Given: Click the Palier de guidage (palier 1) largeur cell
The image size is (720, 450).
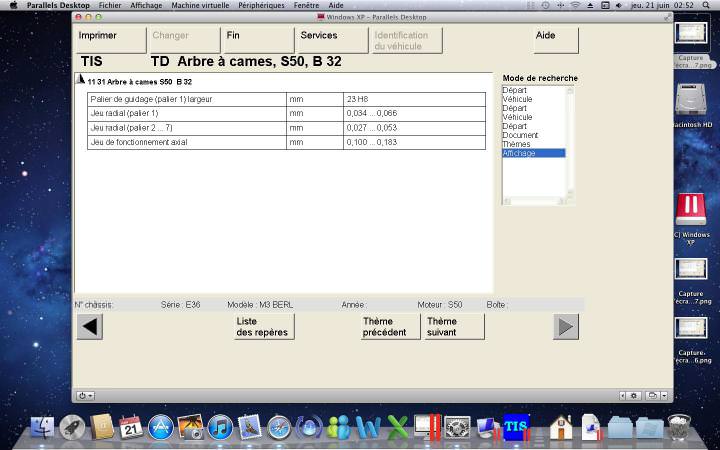Looking at the screenshot, I should [x=187, y=99].
